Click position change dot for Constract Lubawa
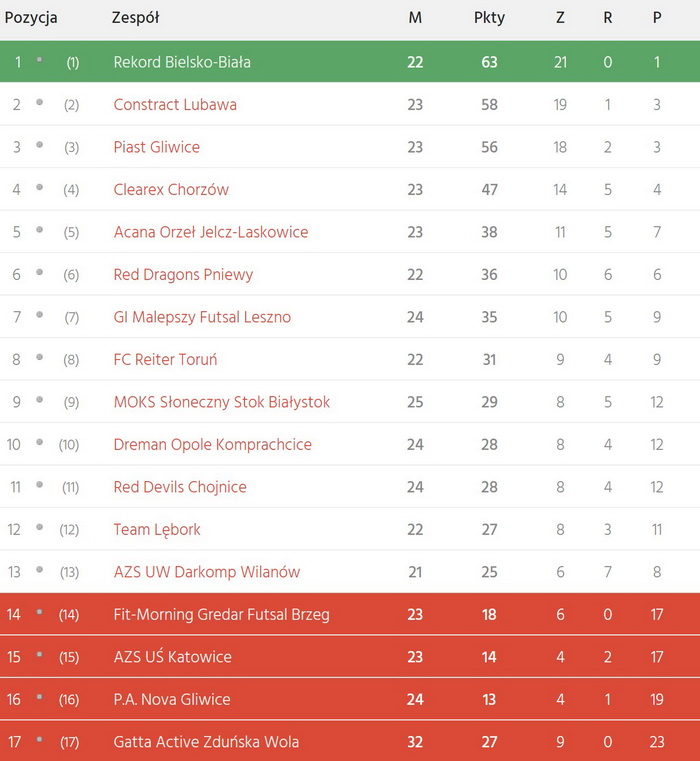This screenshot has width=700, height=761. click(x=39, y=103)
